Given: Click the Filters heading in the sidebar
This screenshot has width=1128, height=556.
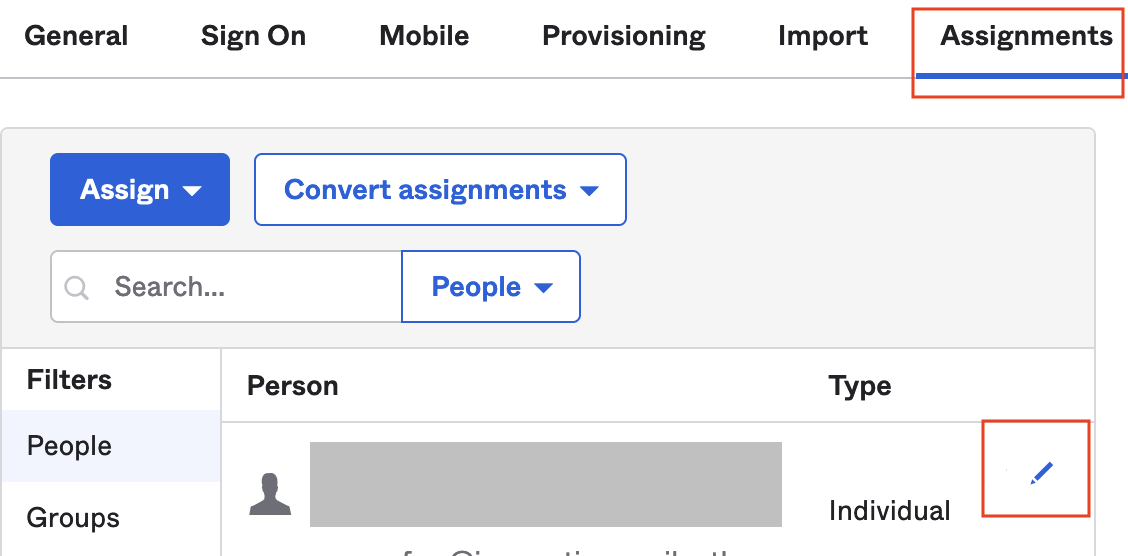Looking at the screenshot, I should pyautogui.click(x=69, y=380).
